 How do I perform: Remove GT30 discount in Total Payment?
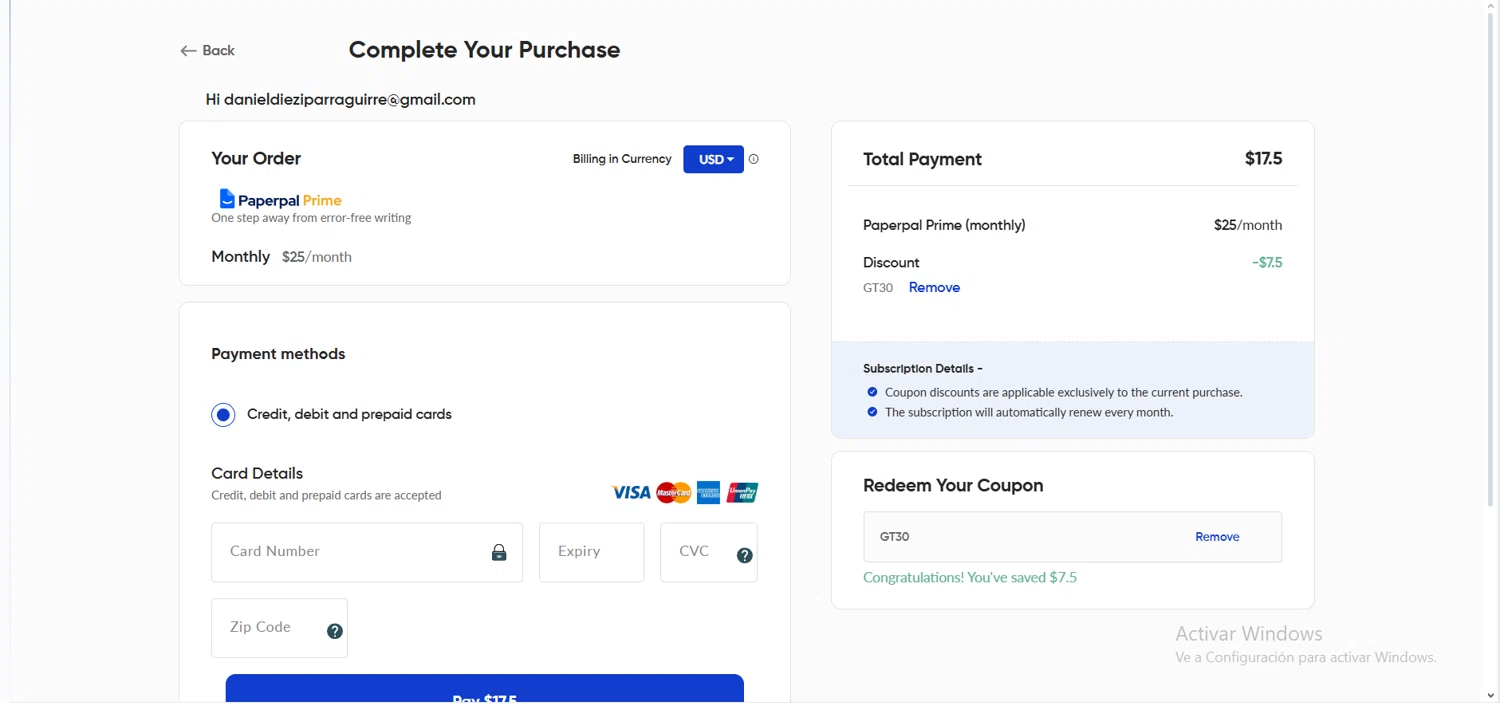[x=934, y=287]
